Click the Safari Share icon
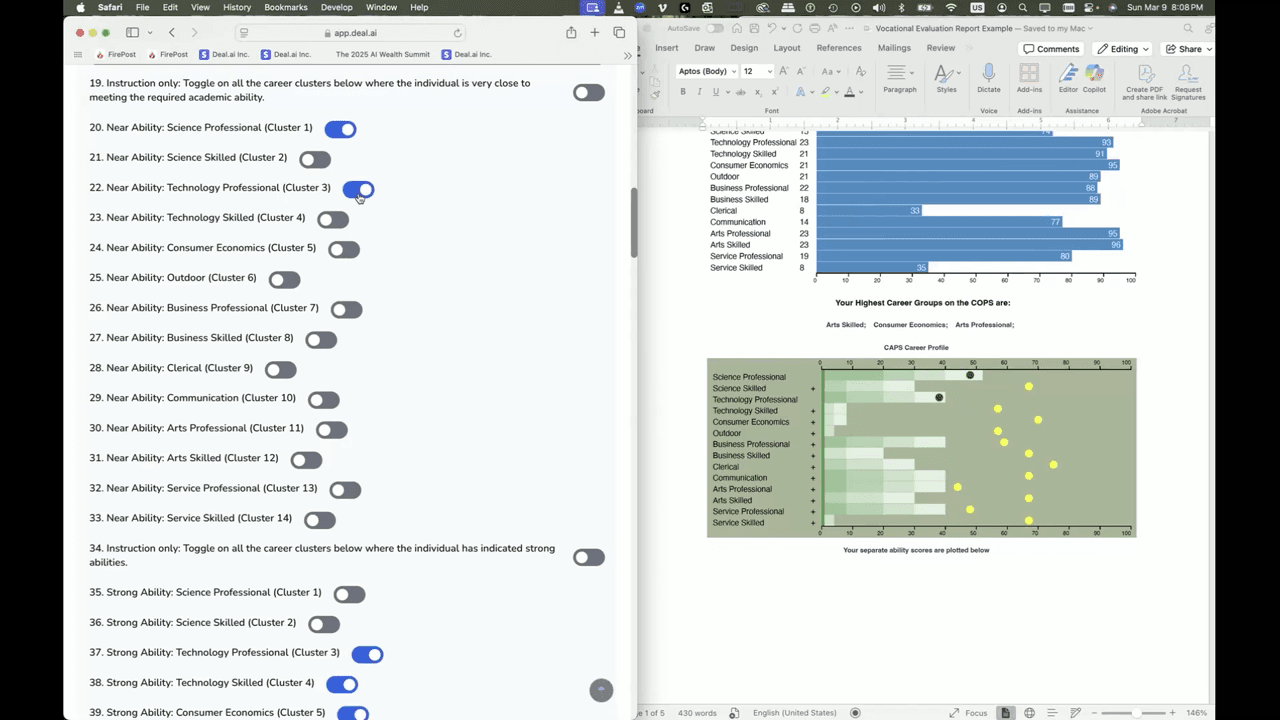Image resolution: width=1280 pixels, height=720 pixels. point(571,33)
